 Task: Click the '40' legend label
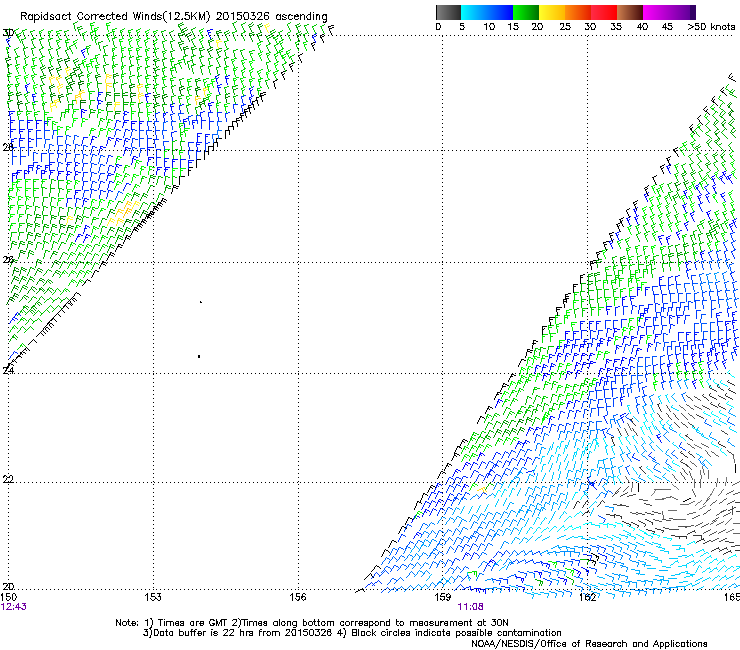coord(642,27)
